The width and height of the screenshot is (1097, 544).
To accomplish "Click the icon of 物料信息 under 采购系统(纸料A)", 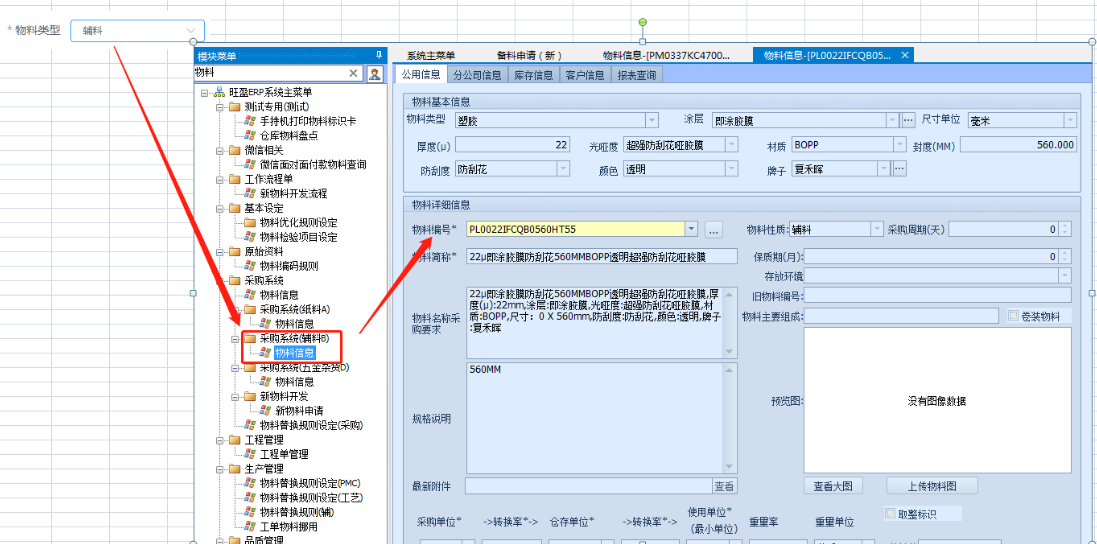I will [x=265, y=324].
